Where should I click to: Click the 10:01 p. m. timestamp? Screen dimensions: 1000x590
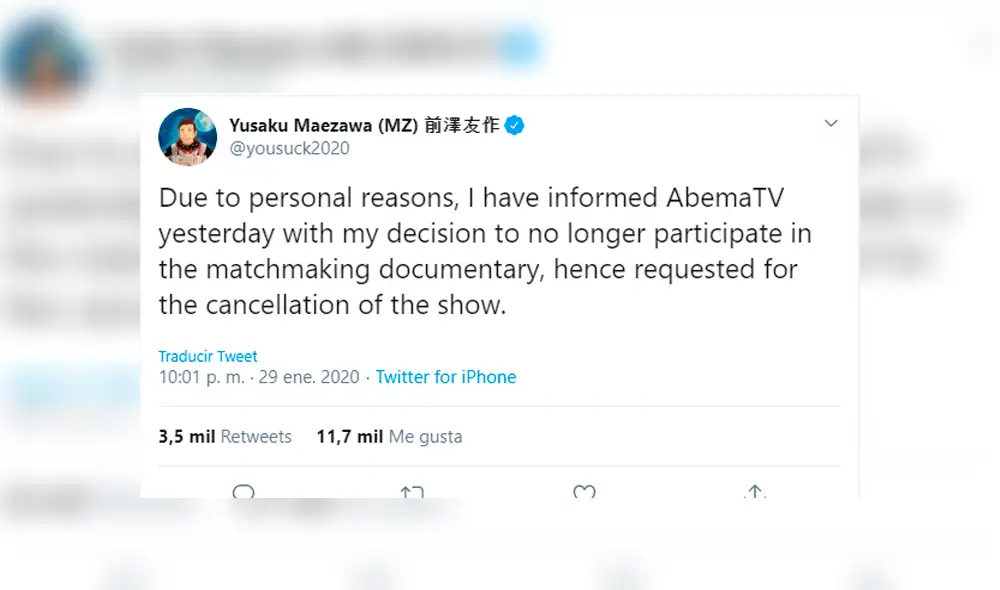point(199,377)
